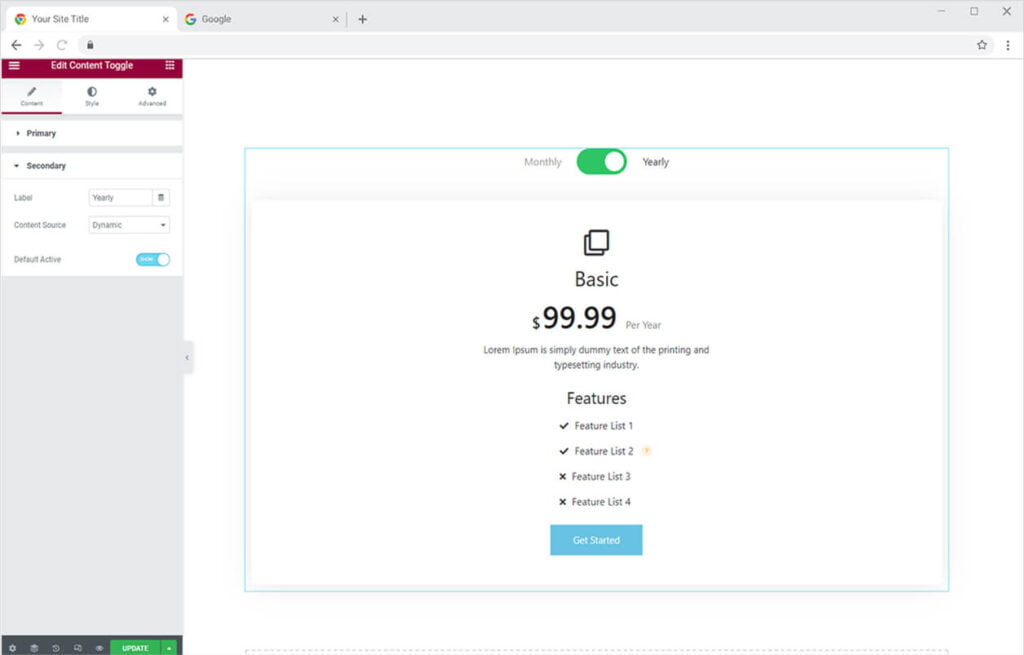The image size is (1024, 655).
Task: Click the green Update button
Action: tap(135, 648)
